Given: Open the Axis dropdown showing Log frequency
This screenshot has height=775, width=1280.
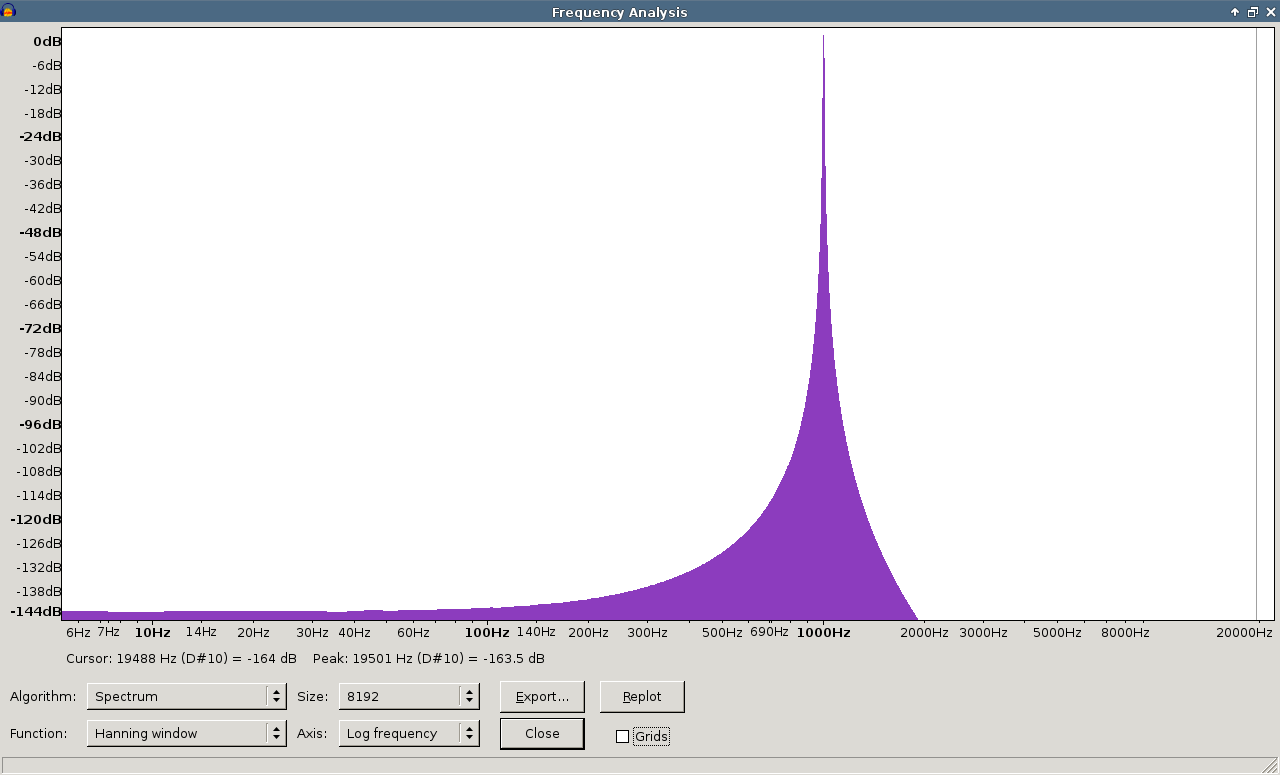Looking at the screenshot, I should [408, 733].
